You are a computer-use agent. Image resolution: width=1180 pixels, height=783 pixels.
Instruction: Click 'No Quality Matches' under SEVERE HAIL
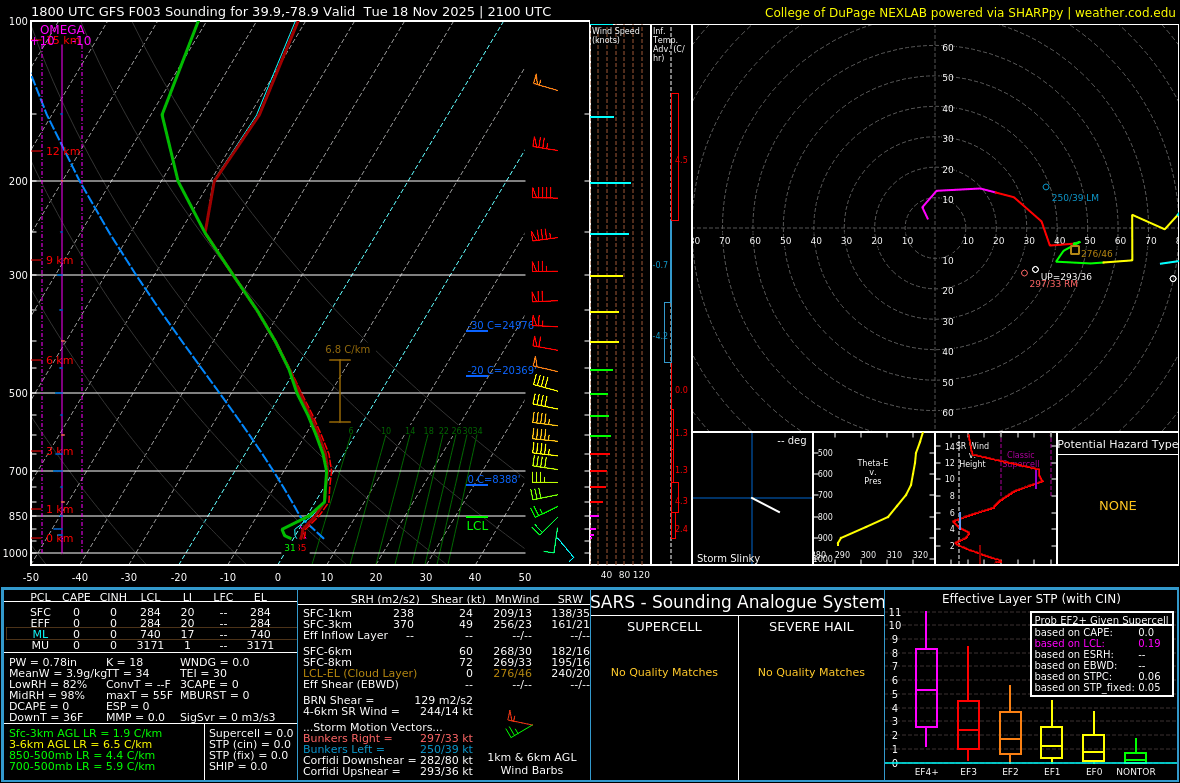pyautogui.click(x=811, y=672)
